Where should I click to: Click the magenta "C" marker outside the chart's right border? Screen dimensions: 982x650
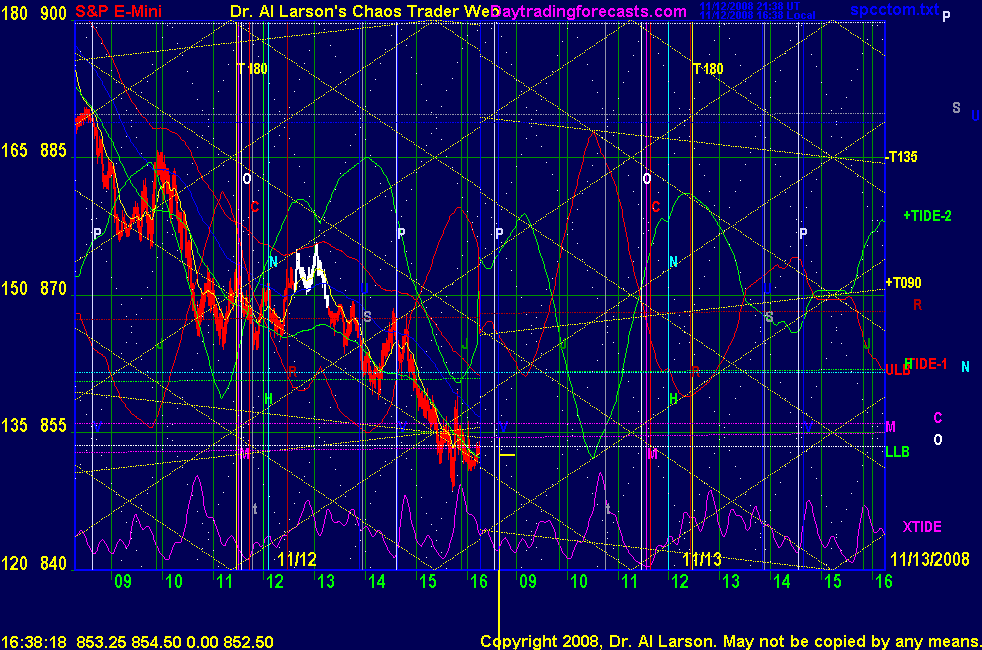click(x=938, y=418)
